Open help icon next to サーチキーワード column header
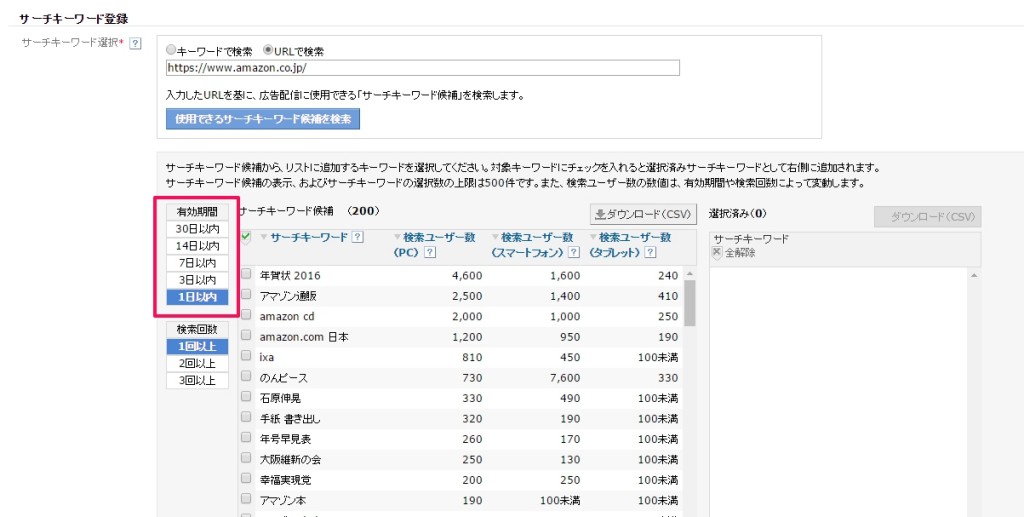This screenshot has width=1024, height=517. click(x=357, y=238)
